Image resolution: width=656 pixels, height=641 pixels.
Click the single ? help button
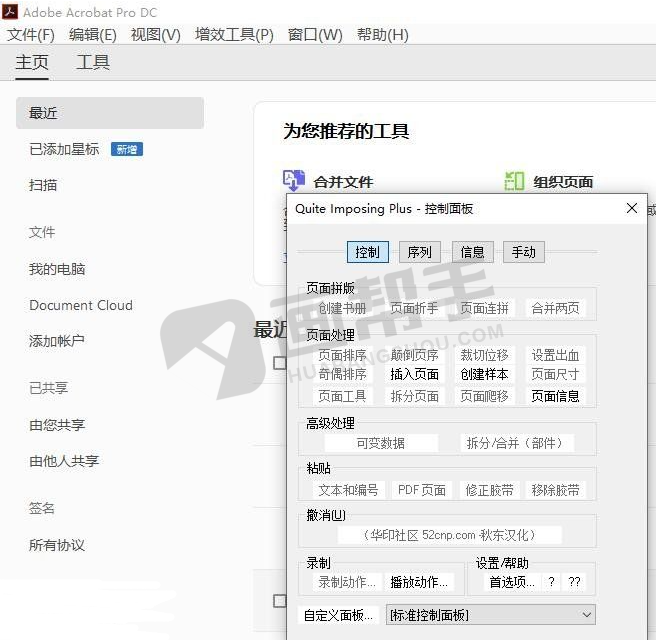pyautogui.click(x=551, y=582)
